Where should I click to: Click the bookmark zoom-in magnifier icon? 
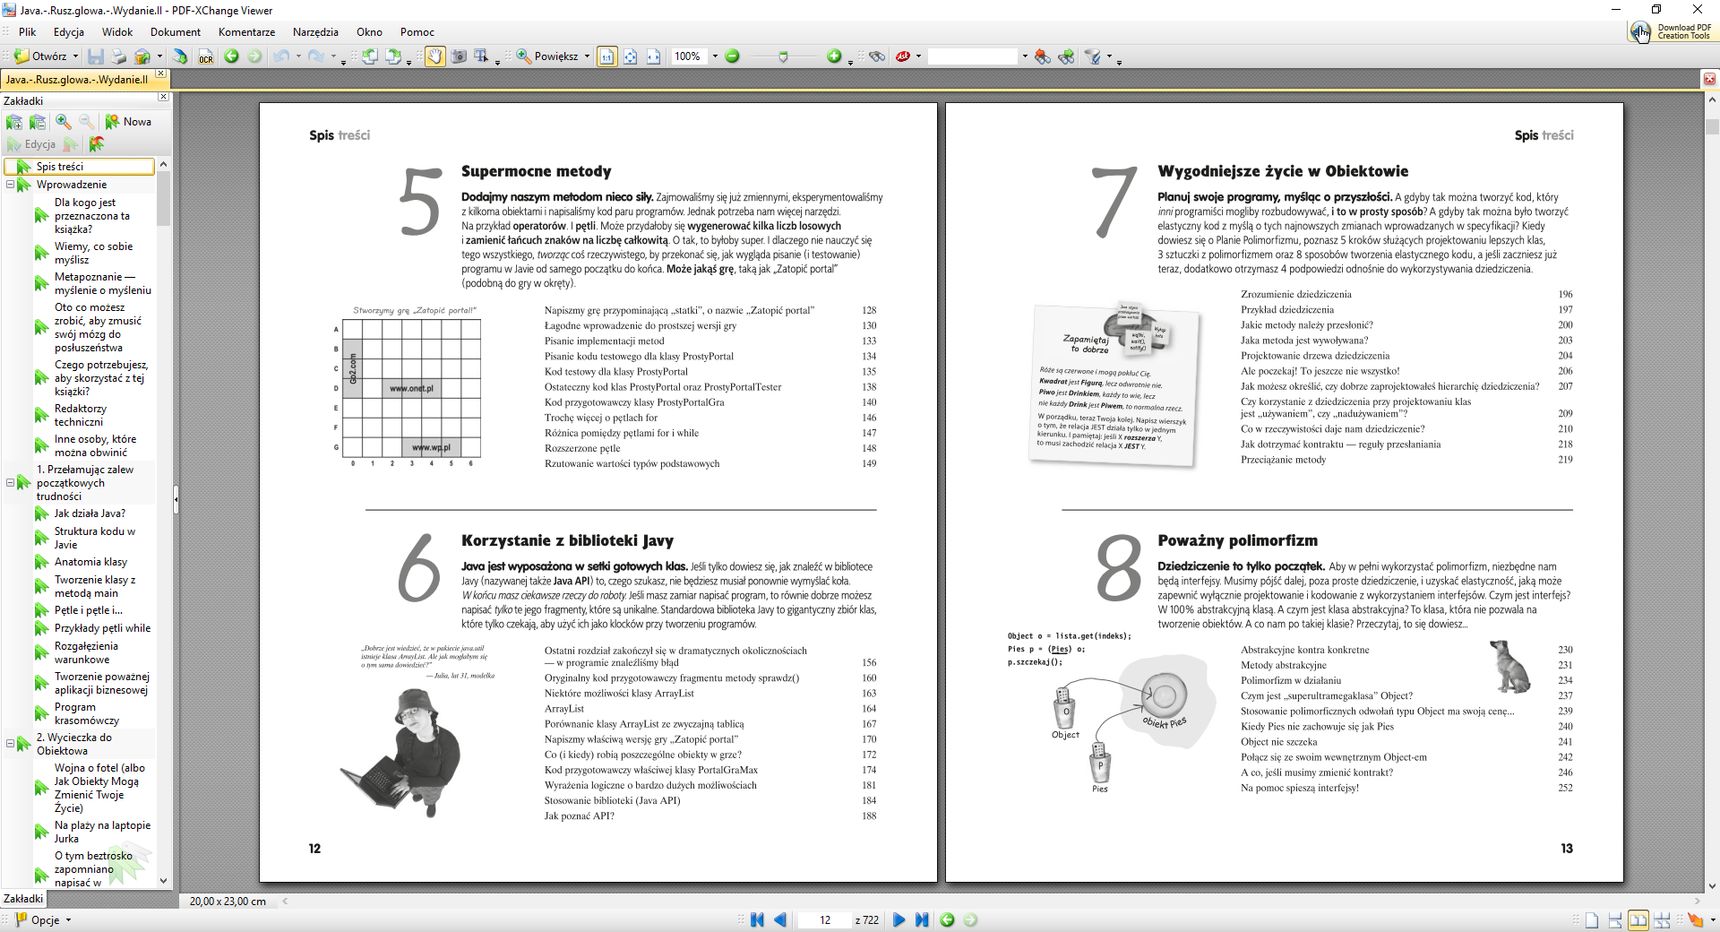coord(63,122)
